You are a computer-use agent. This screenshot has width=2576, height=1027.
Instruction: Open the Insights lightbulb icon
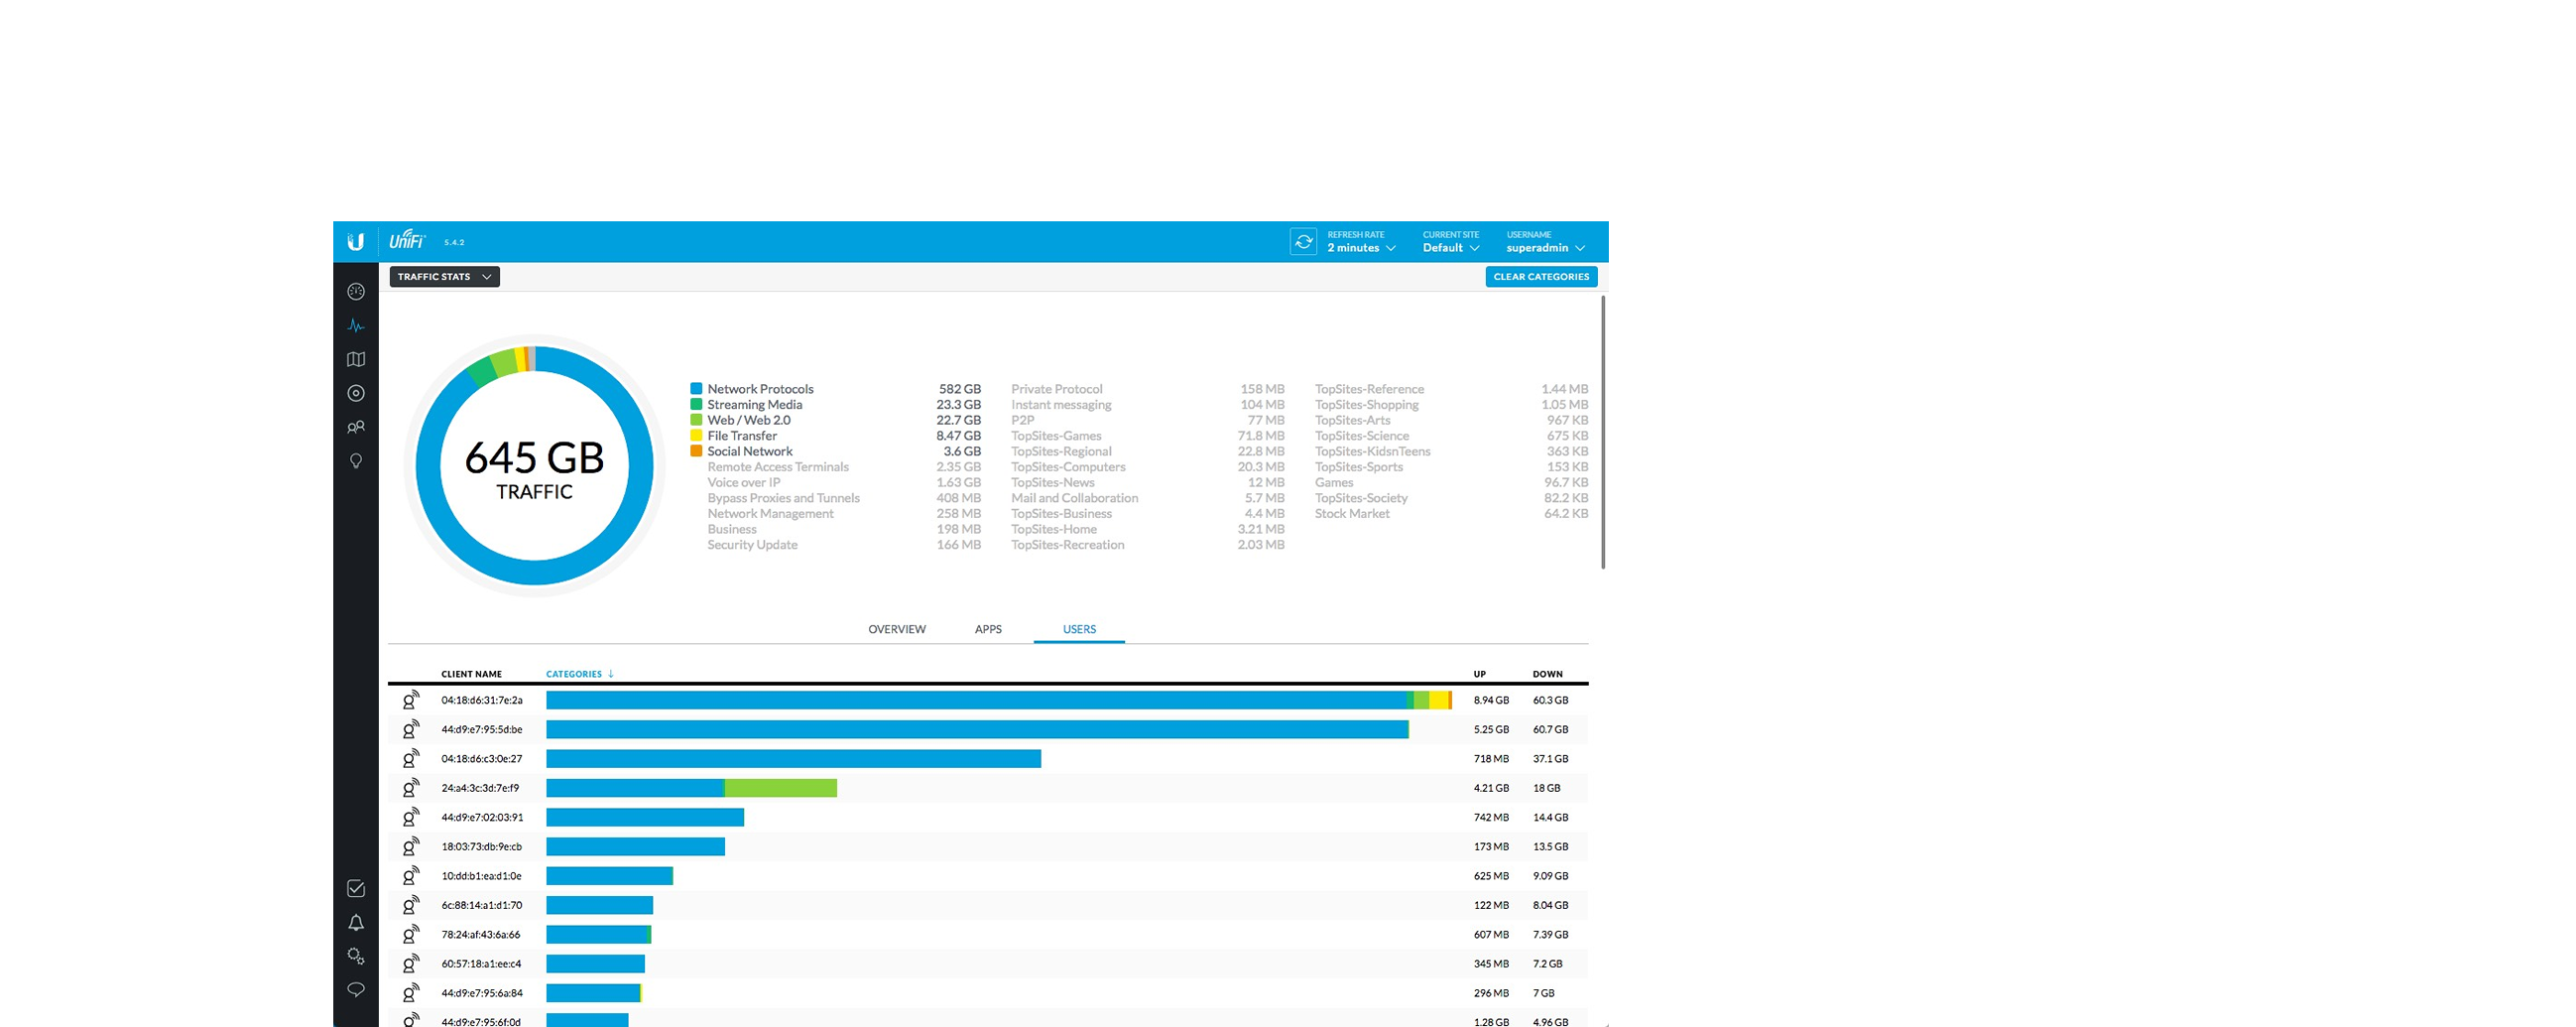[355, 461]
